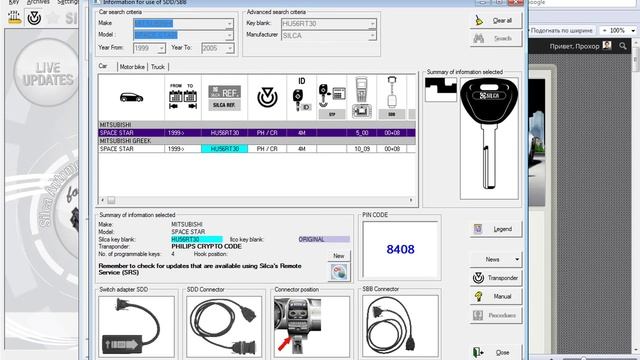Open the Manual button
Viewport: 640px width, 360px height.
(496, 296)
